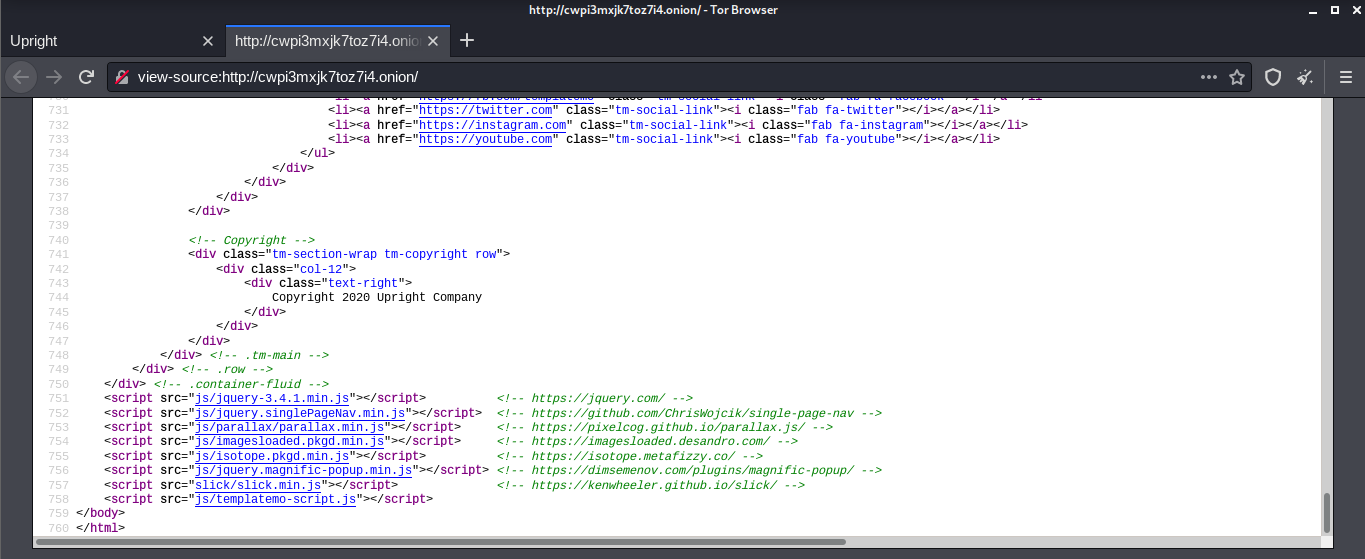Open the Tor security level shield

(x=1273, y=77)
